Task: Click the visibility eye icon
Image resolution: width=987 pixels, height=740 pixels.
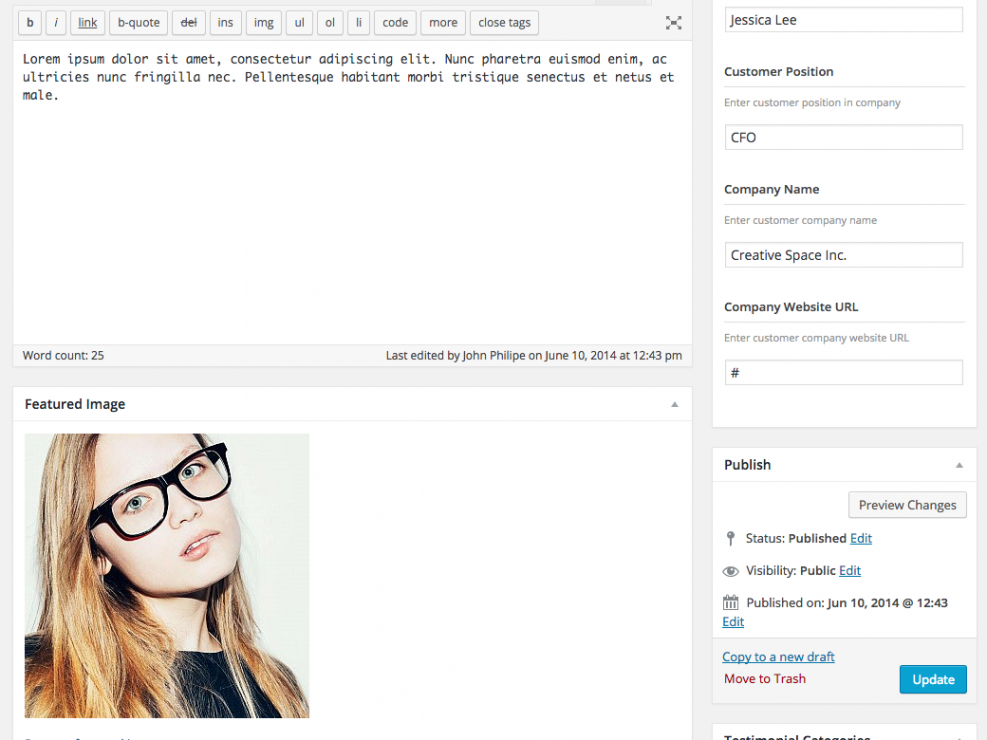Action: click(x=730, y=571)
